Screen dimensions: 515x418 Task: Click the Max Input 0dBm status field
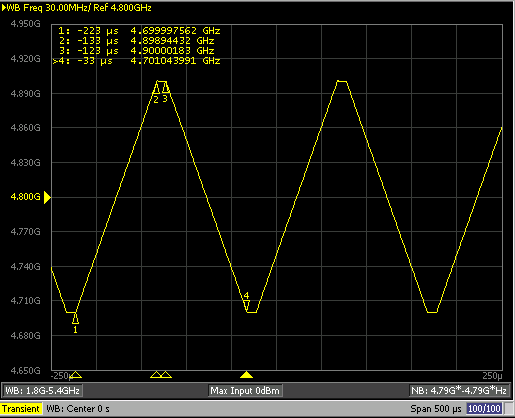[x=245, y=390]
